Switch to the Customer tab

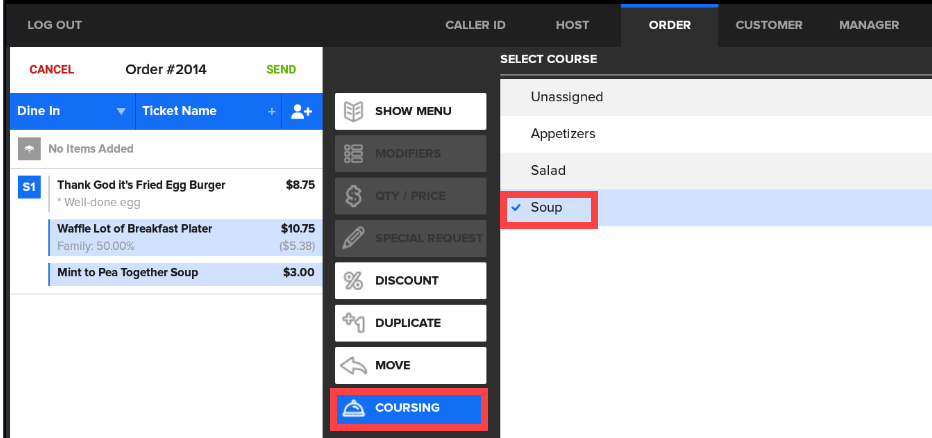[768, 25]
